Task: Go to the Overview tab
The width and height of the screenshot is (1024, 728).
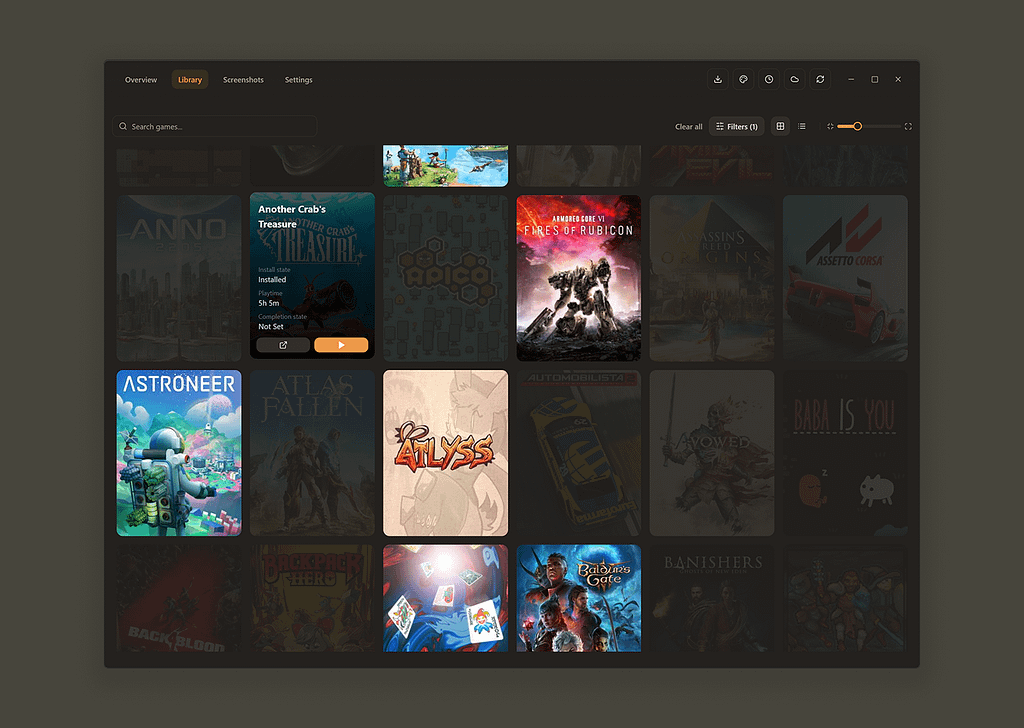Action: (x=141, y=80)
